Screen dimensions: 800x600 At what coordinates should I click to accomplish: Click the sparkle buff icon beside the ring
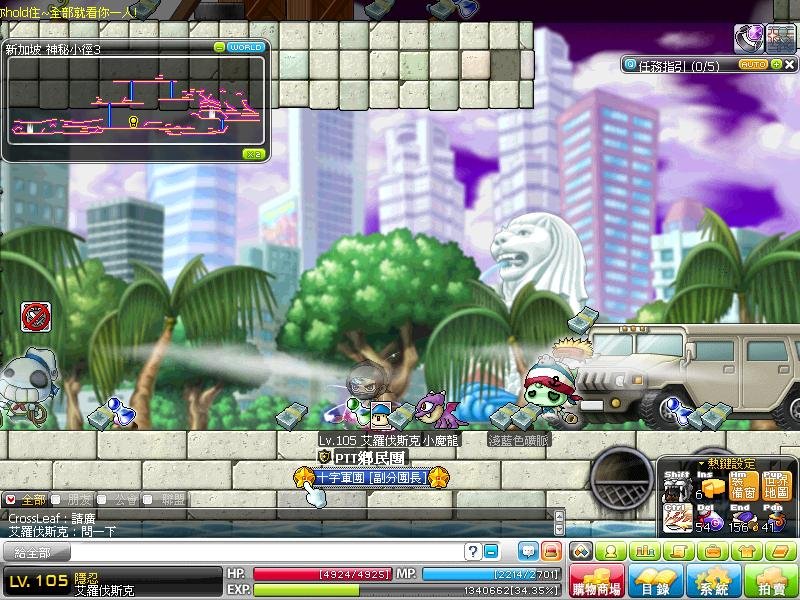tap(781, 39)
